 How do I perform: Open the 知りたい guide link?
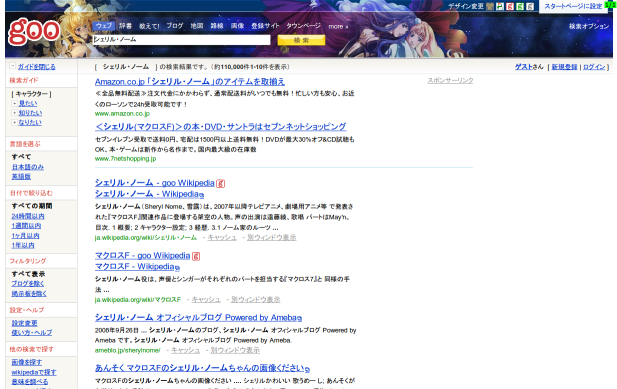point(30,113)
